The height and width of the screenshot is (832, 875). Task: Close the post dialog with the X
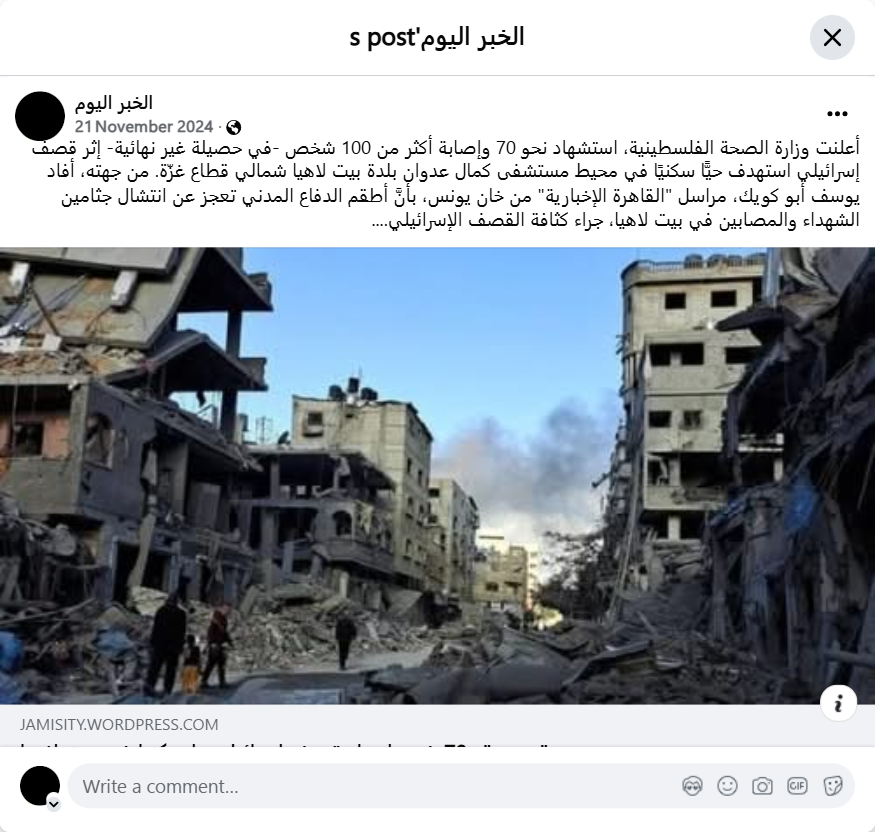(x=832, y=38)
